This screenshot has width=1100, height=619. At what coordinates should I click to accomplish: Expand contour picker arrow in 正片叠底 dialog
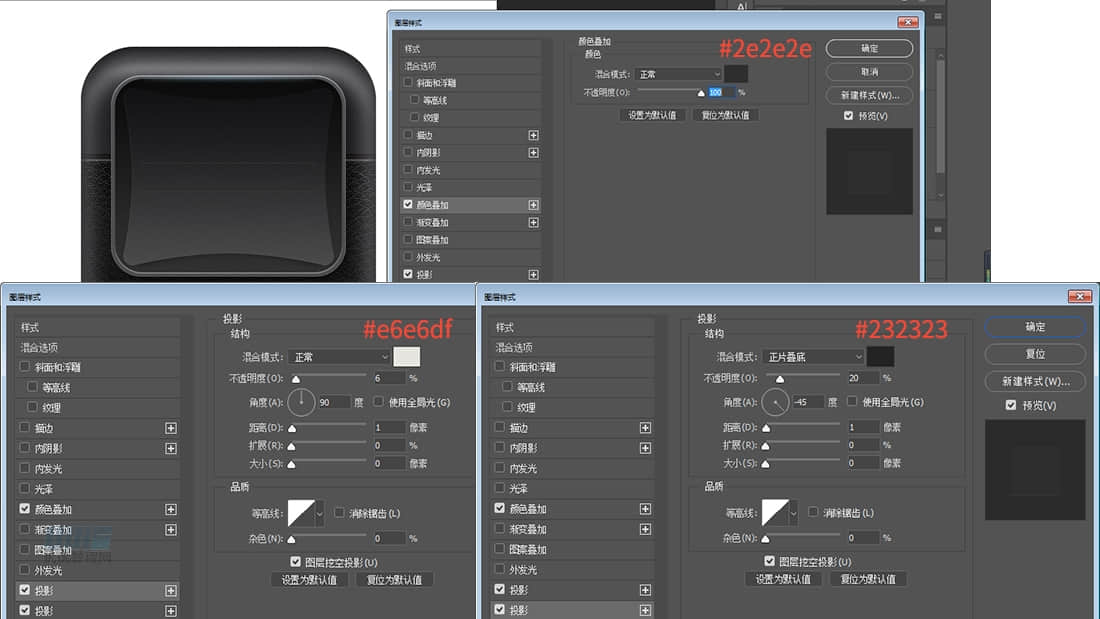click(793, 513)
